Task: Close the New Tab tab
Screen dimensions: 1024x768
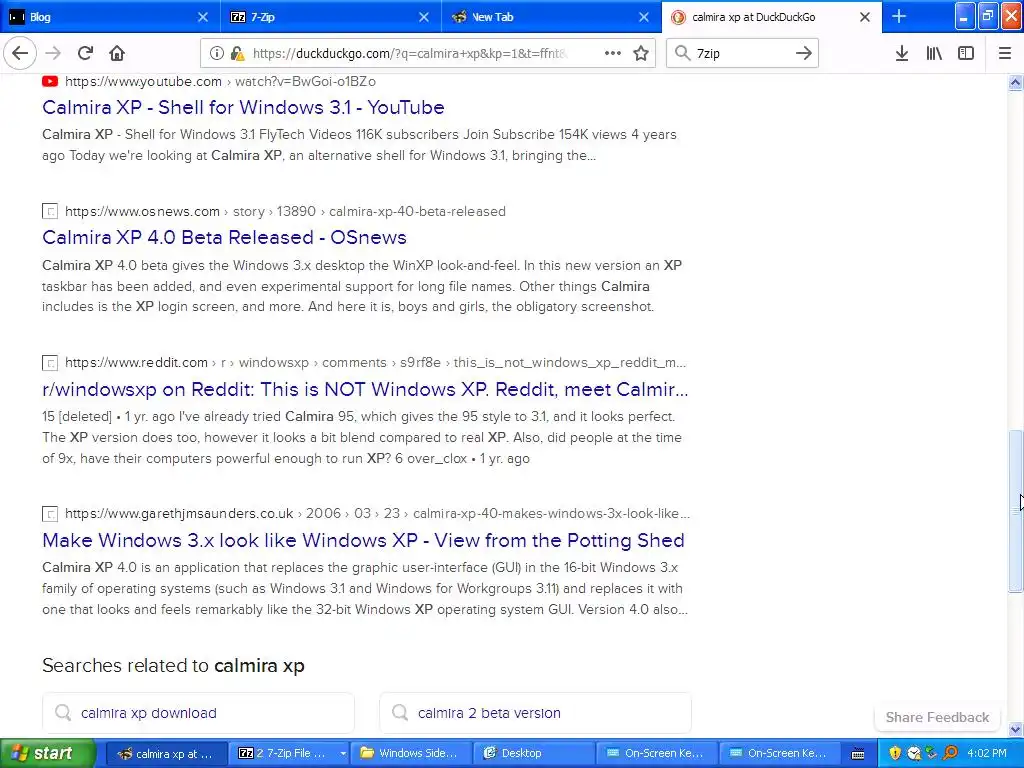Action: click(644, 17)
